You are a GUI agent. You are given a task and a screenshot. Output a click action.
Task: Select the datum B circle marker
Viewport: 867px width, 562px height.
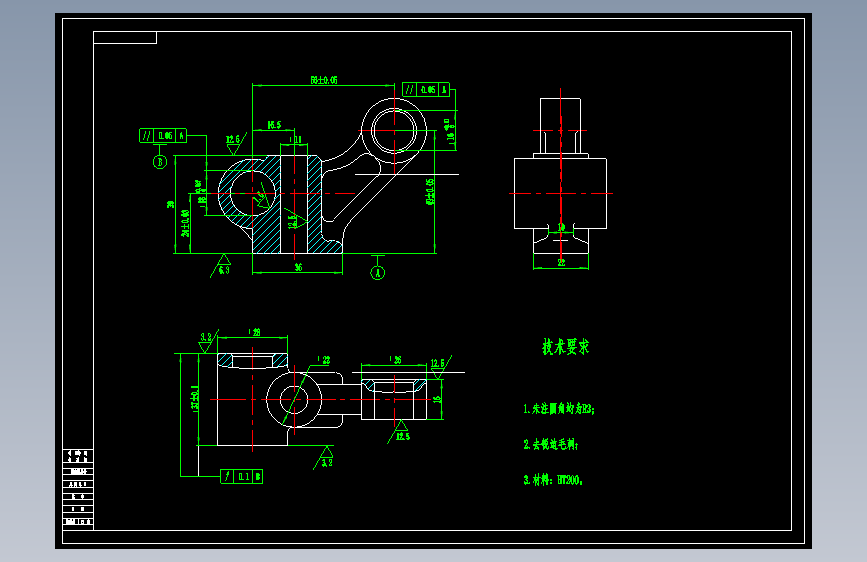click(x=160, y=162)
